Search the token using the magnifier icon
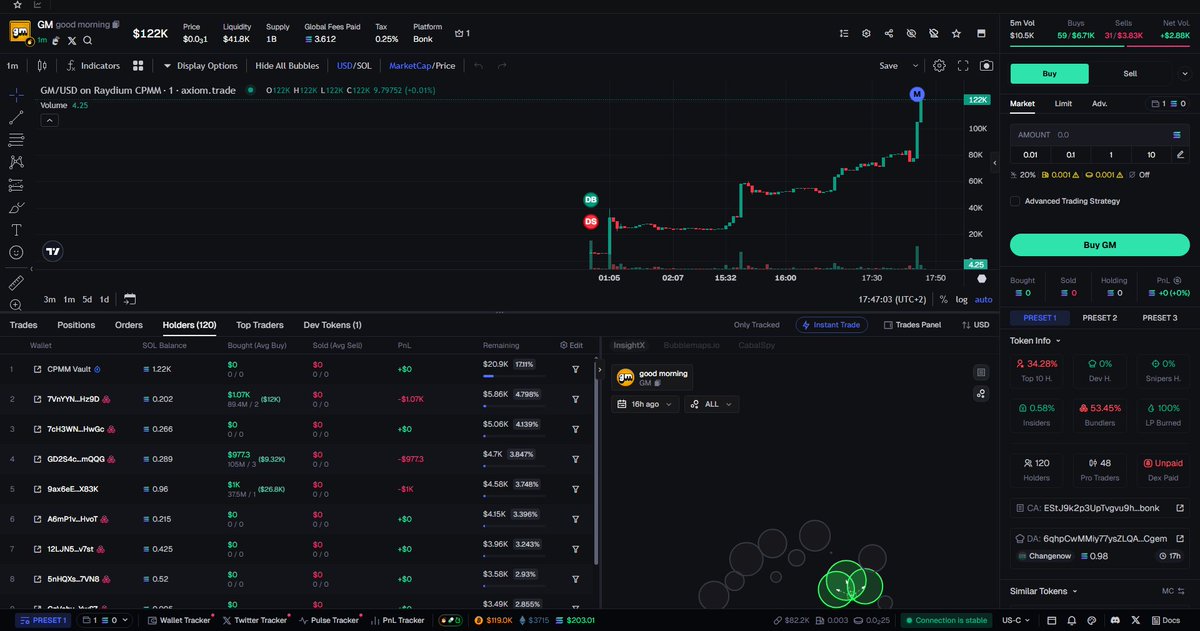Screen dimensions: 1200x631 88,41
